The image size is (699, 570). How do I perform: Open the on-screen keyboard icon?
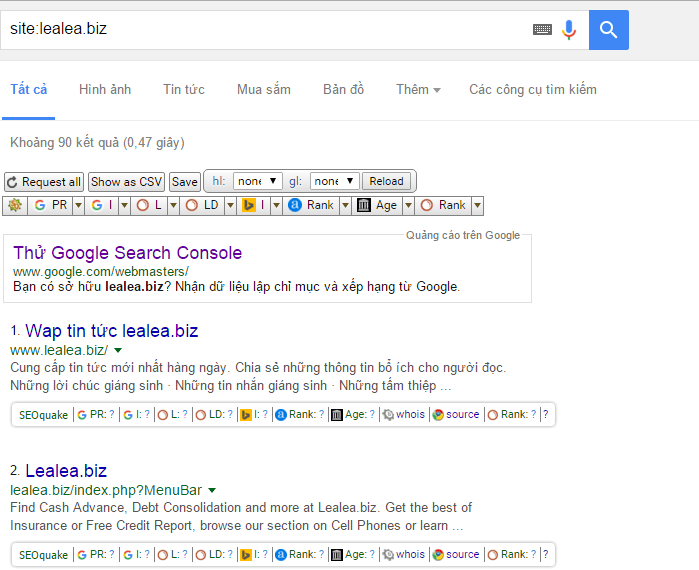[543, 30]
